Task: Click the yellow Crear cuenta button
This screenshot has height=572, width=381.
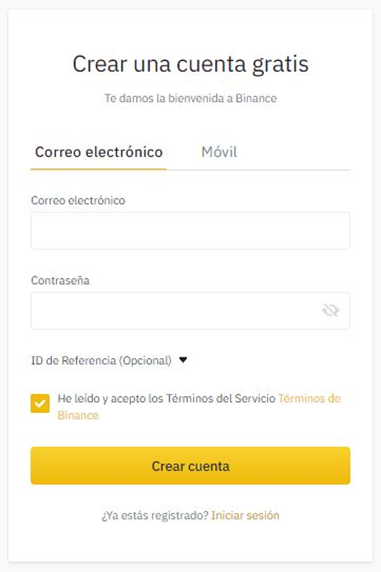Action: (190, 466)
